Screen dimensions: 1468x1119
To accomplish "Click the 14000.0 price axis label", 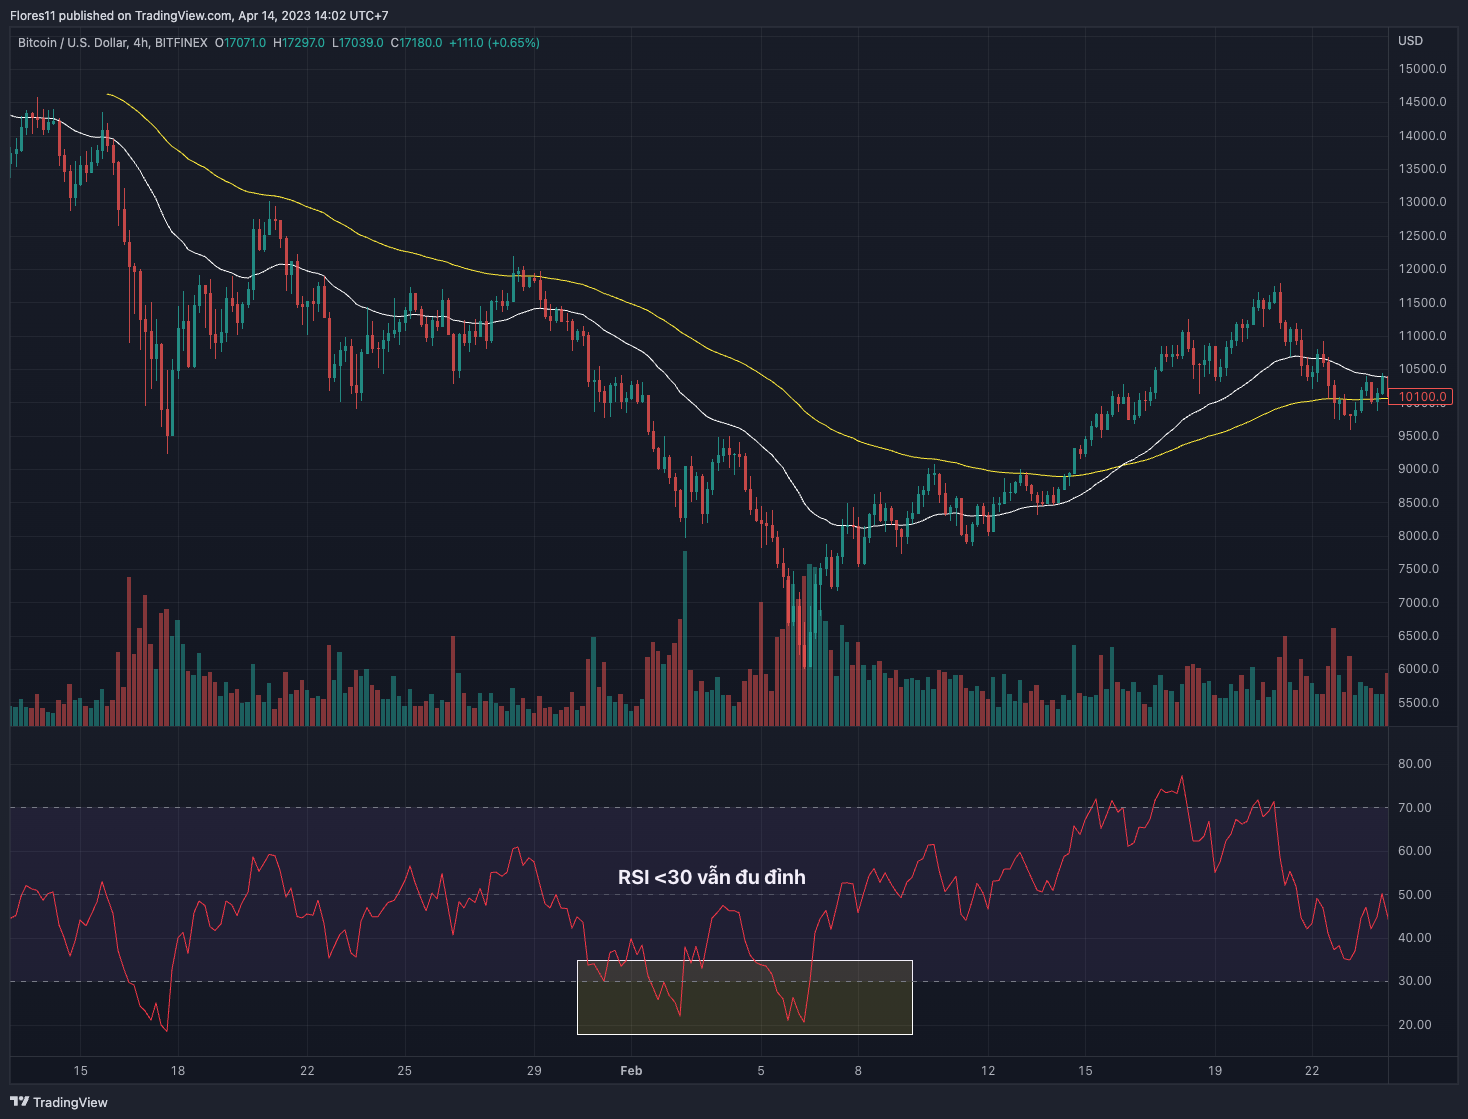I will (1422, 136).
